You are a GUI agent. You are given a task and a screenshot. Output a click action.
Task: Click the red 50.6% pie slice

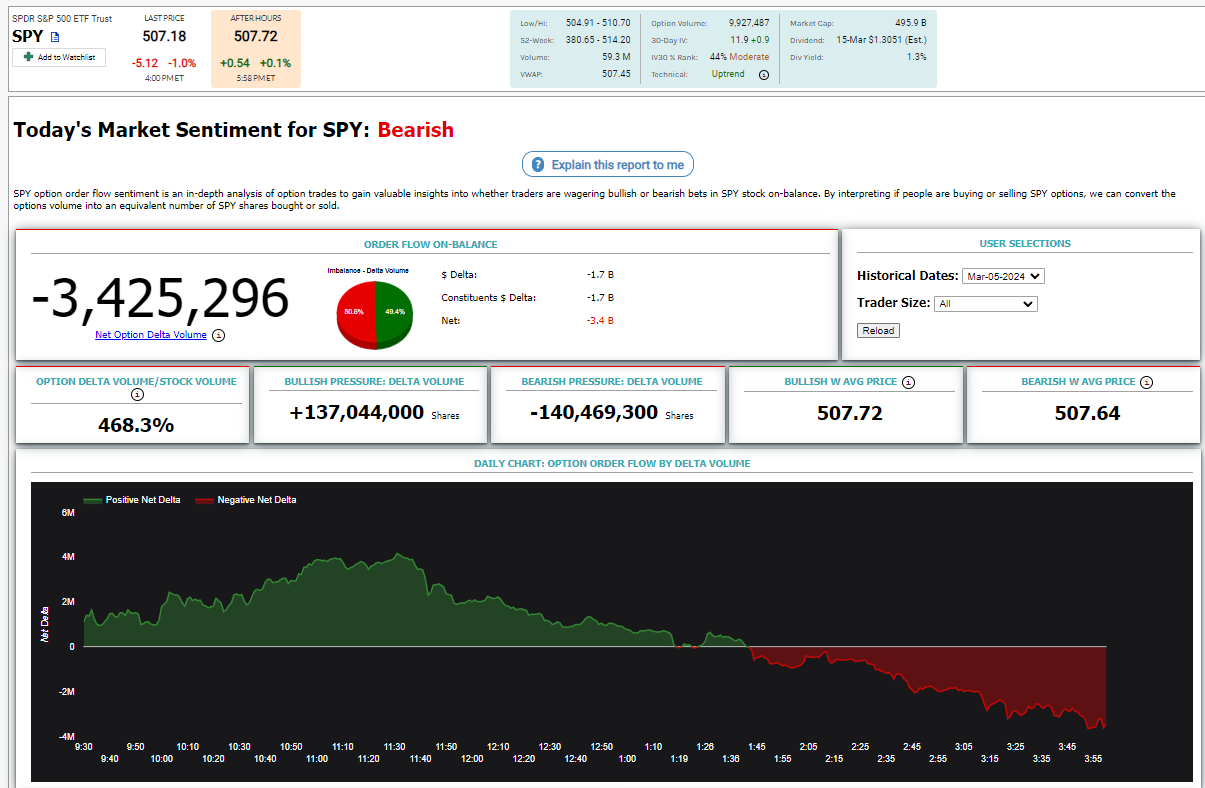[x=354, y=313]
